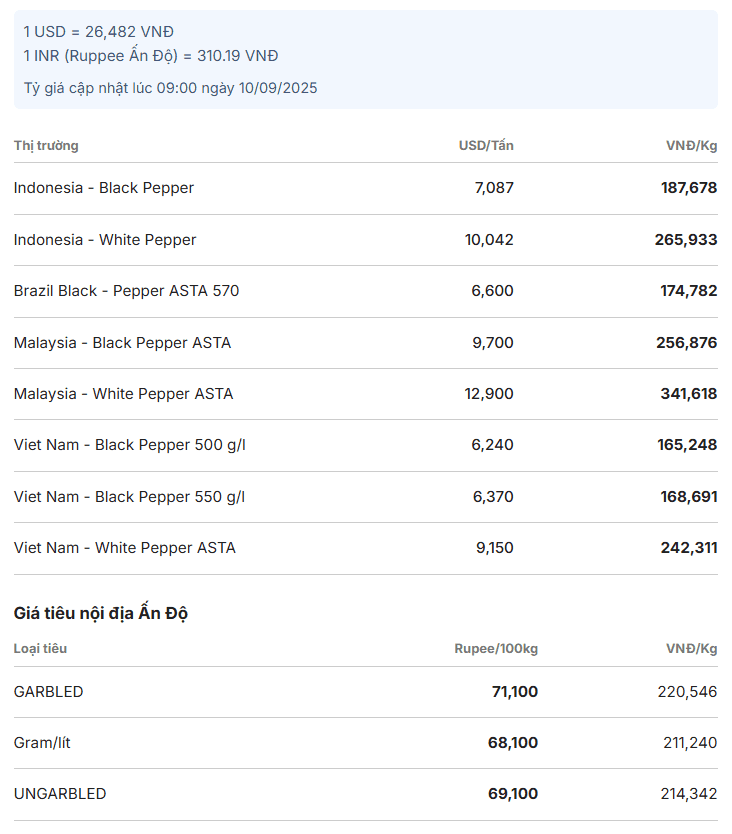Click the 68,100 Rupee price for Gram/lít

[x=512, y=743]
